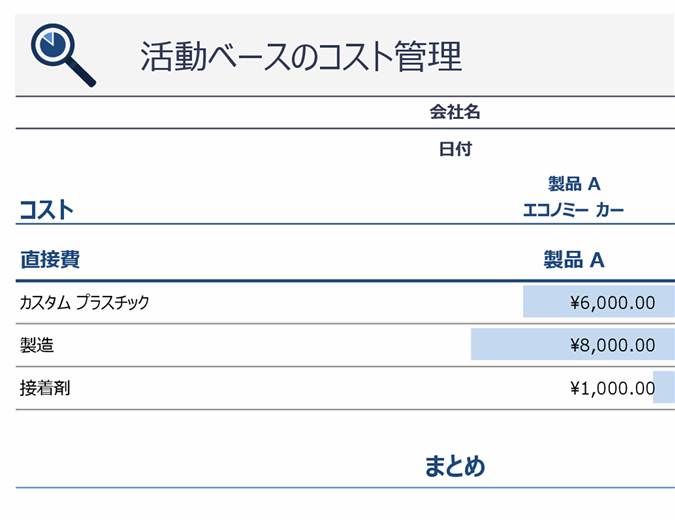Click the 直接費 header cell

(50, 260)
